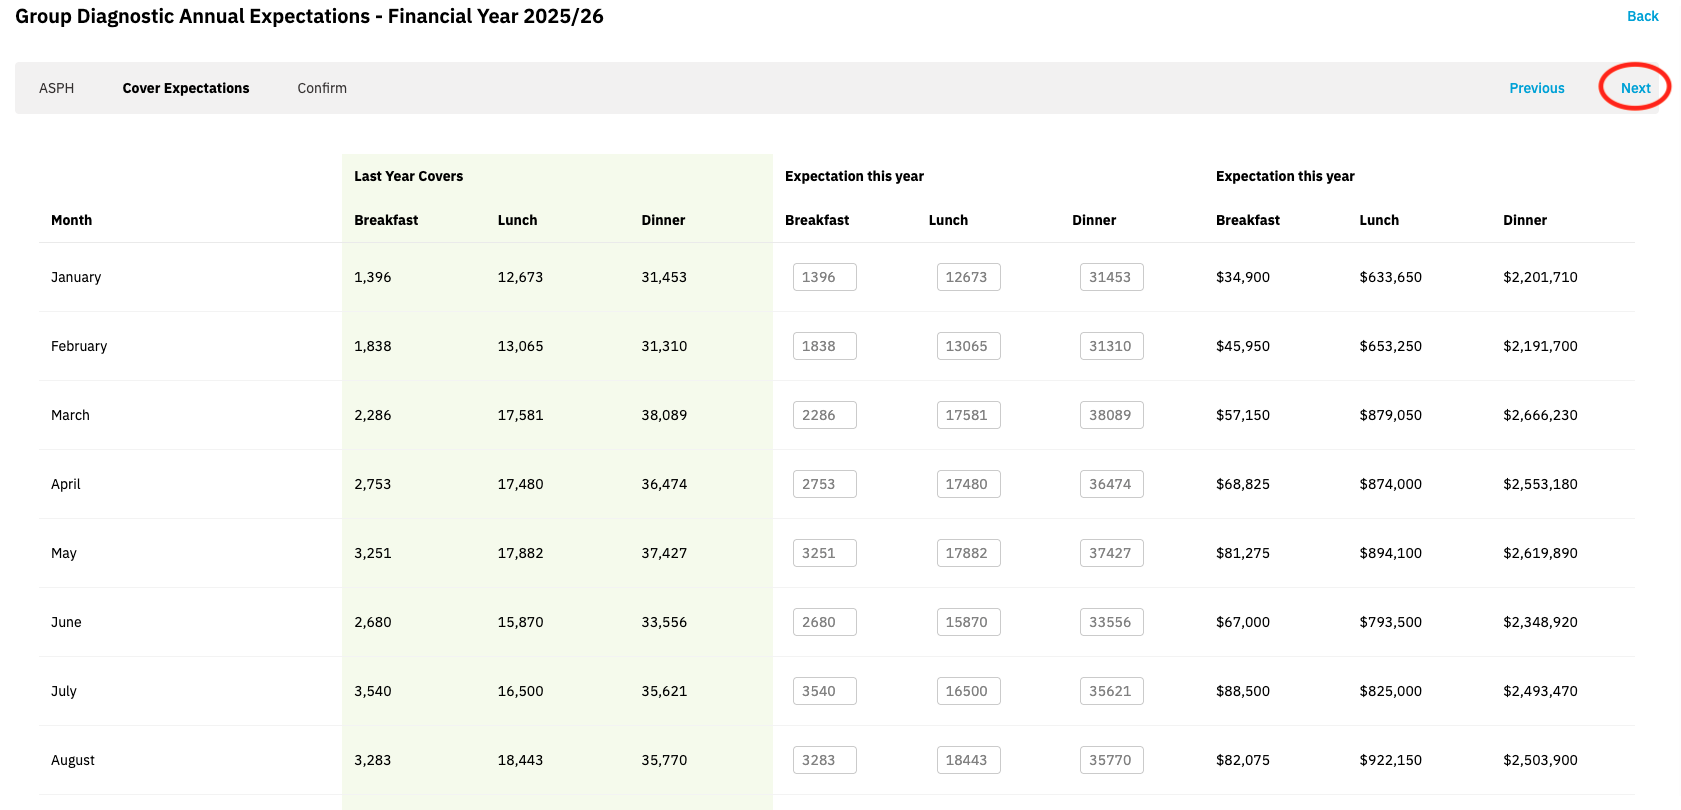Edit February breakfast expectation field 1838
1681x810 pixels.
pos(824,346)
